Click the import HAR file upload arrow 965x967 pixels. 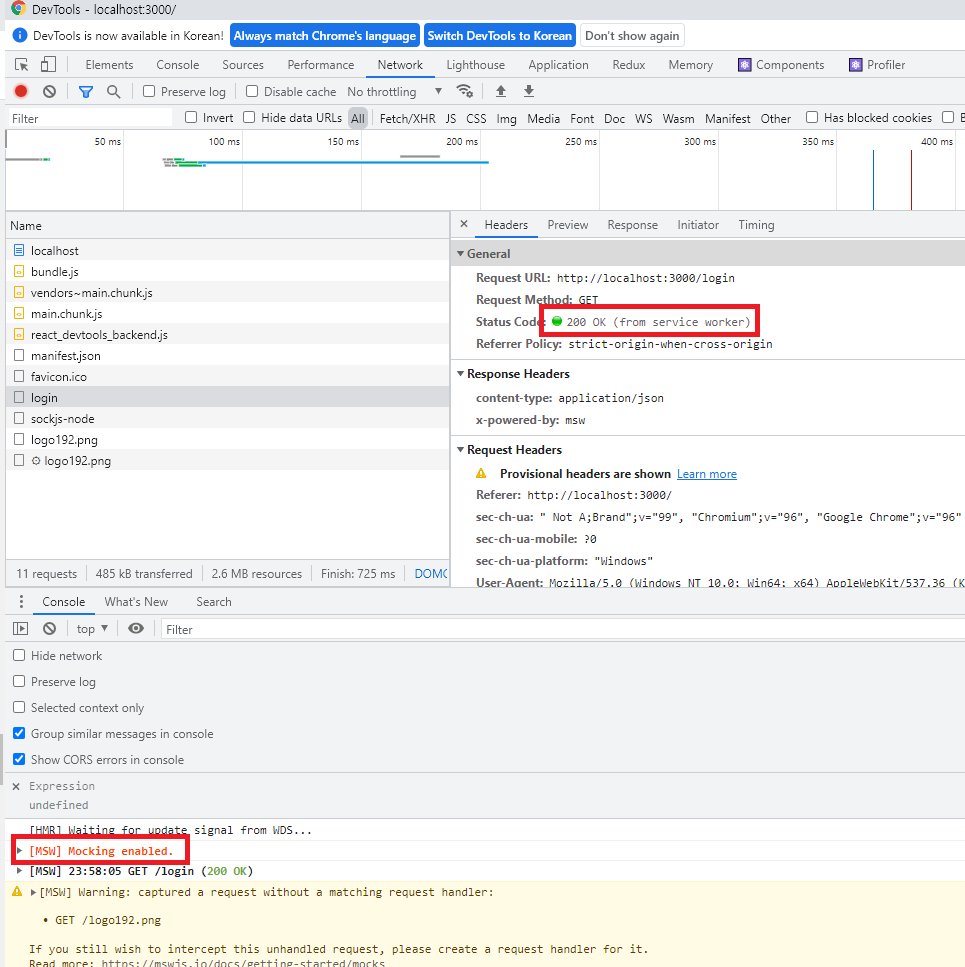coord(501,91)
